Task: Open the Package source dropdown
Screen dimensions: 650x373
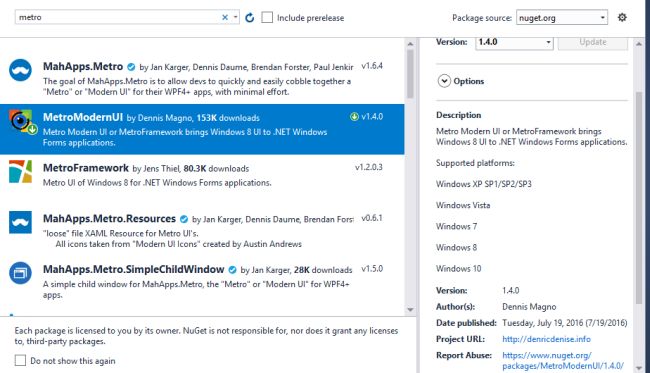Action: [562, 17]
